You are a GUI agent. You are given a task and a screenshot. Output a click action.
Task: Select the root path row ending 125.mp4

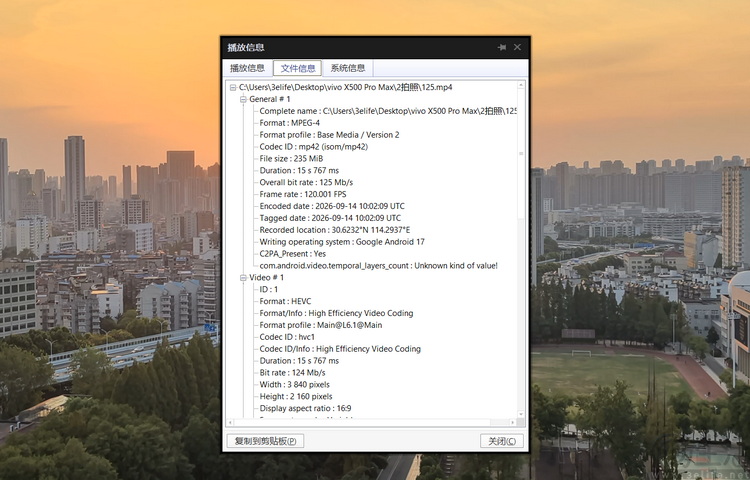coord(345,87)
